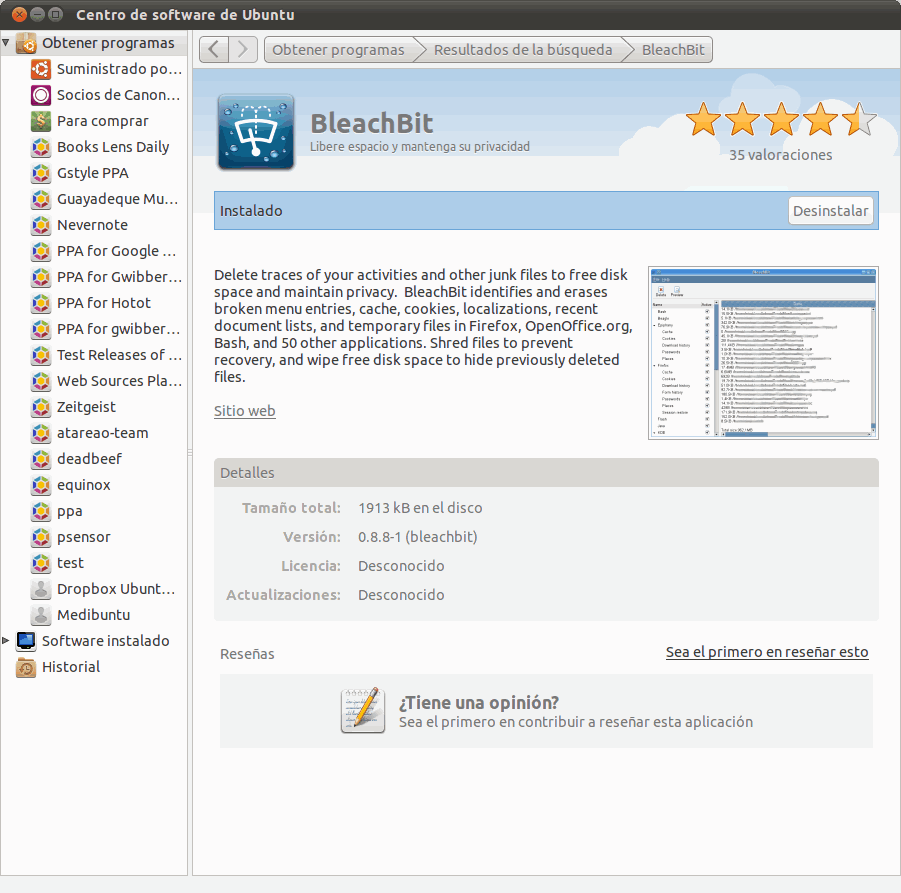Click the Historial clock icon
This screenshot has width=901, height=893.
pos(26,667)
